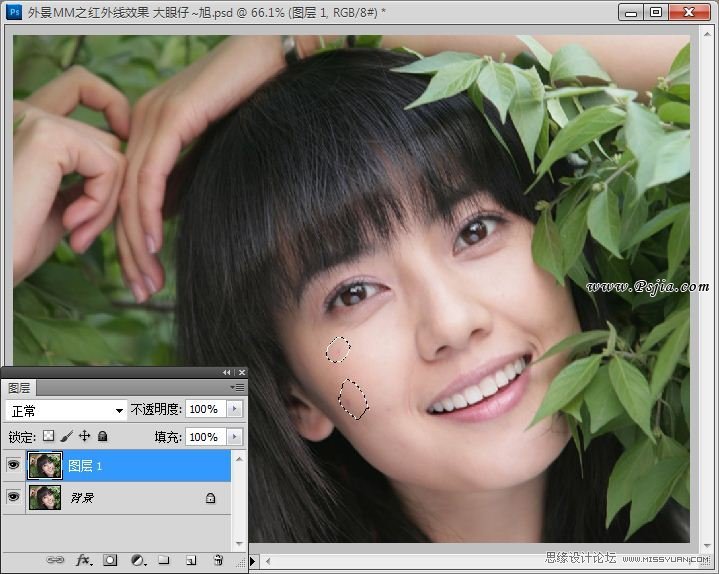Click the link layers chain icon
This screenshot has height=574, width=719.
click(55, 560)
